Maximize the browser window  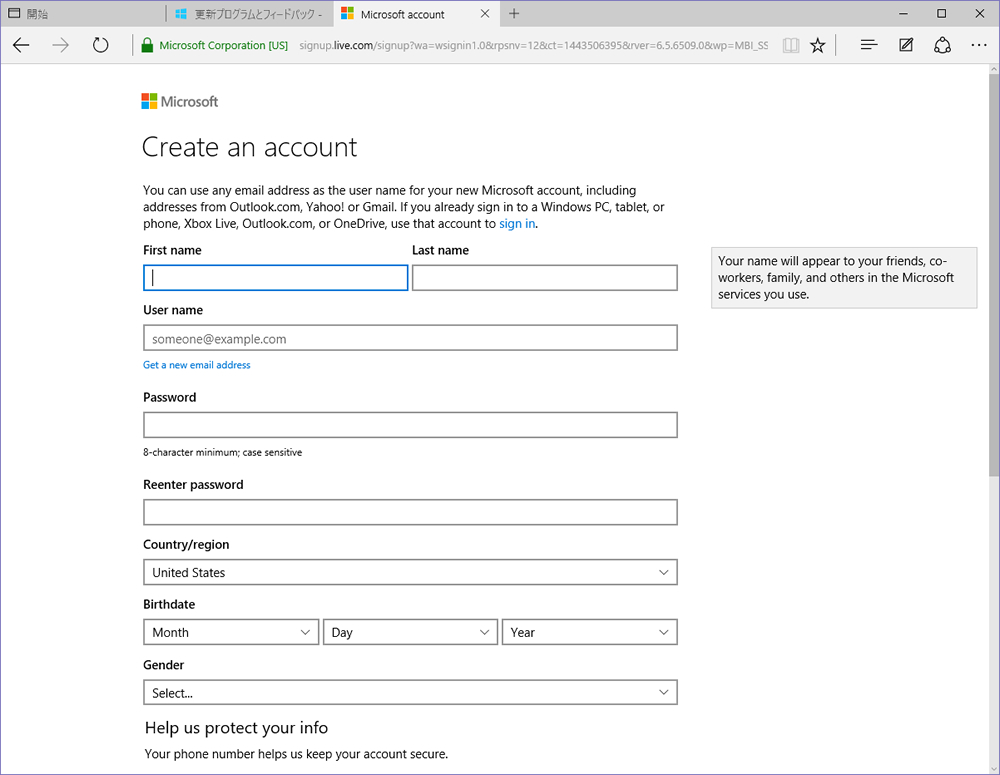(941, 13)
